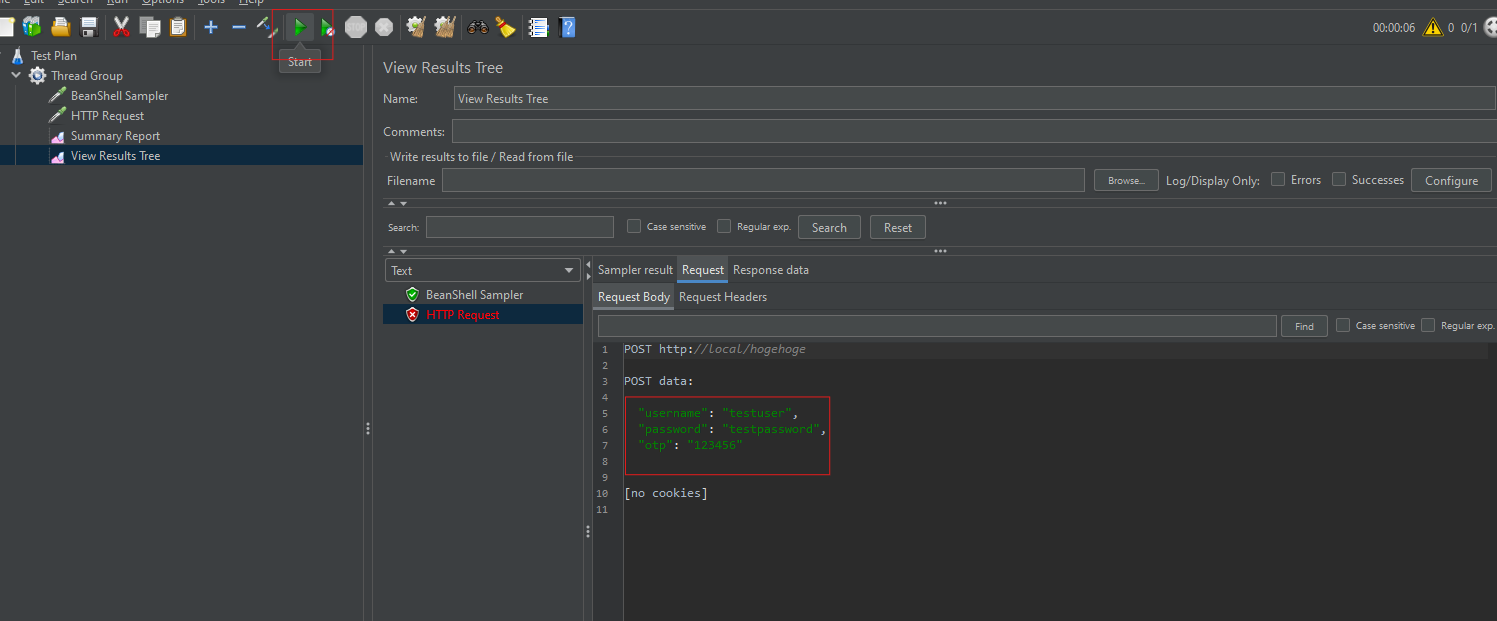Focus the Comments input field
The image size is (1497, 621).
[x=974, y=132]
